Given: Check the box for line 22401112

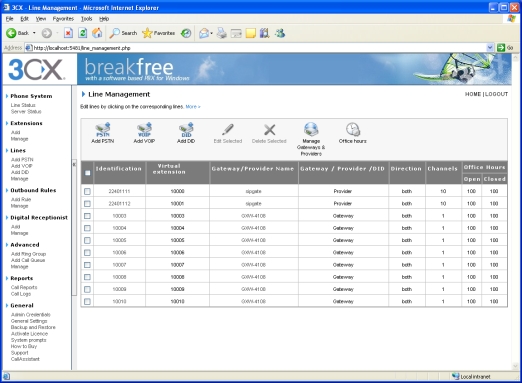Looking at the screenshot, I should tap(87, 203).
